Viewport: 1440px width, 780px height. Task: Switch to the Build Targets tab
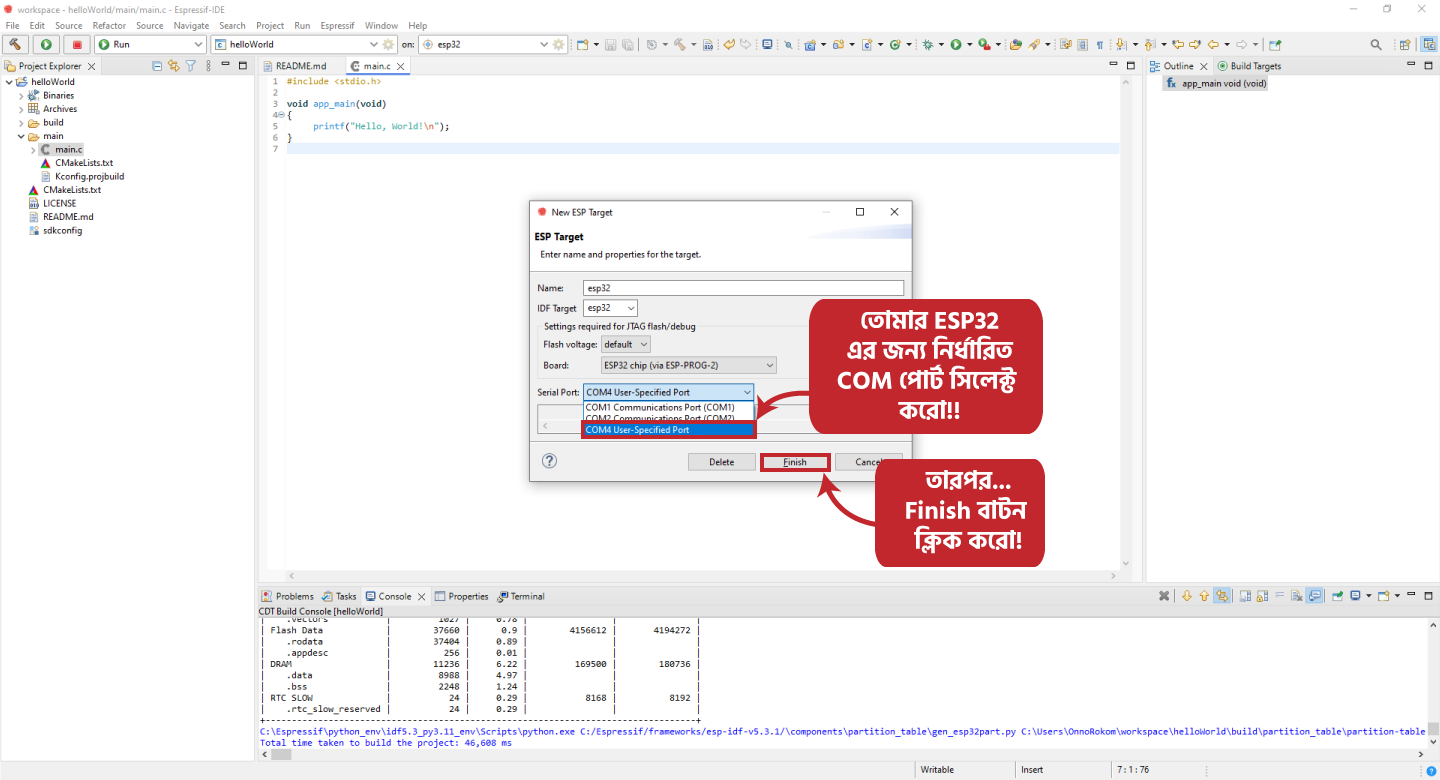tap(1249, 66)
